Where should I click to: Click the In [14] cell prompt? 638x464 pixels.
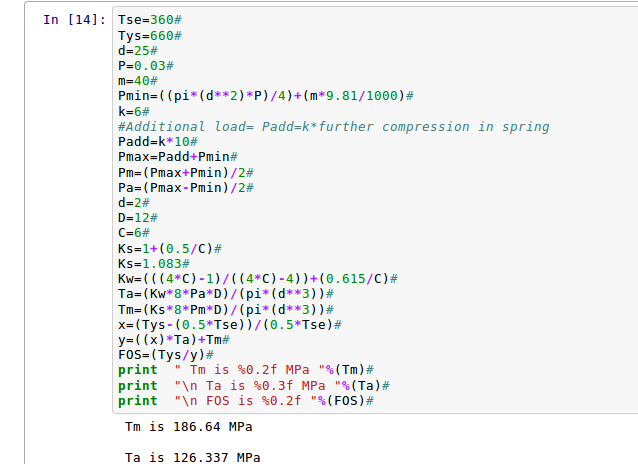[x=74, y=20]
